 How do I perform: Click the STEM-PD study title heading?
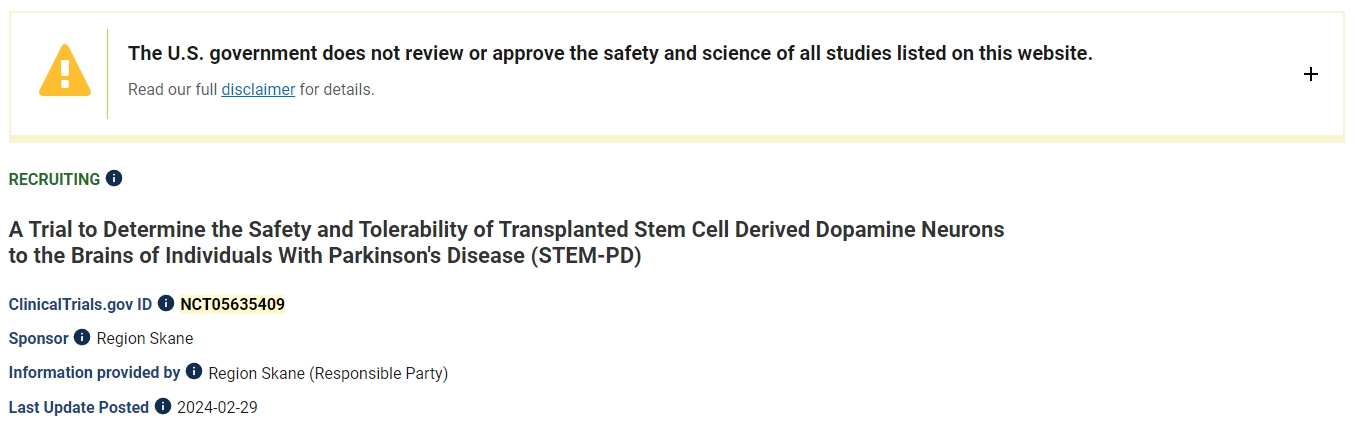click(506, 242)
